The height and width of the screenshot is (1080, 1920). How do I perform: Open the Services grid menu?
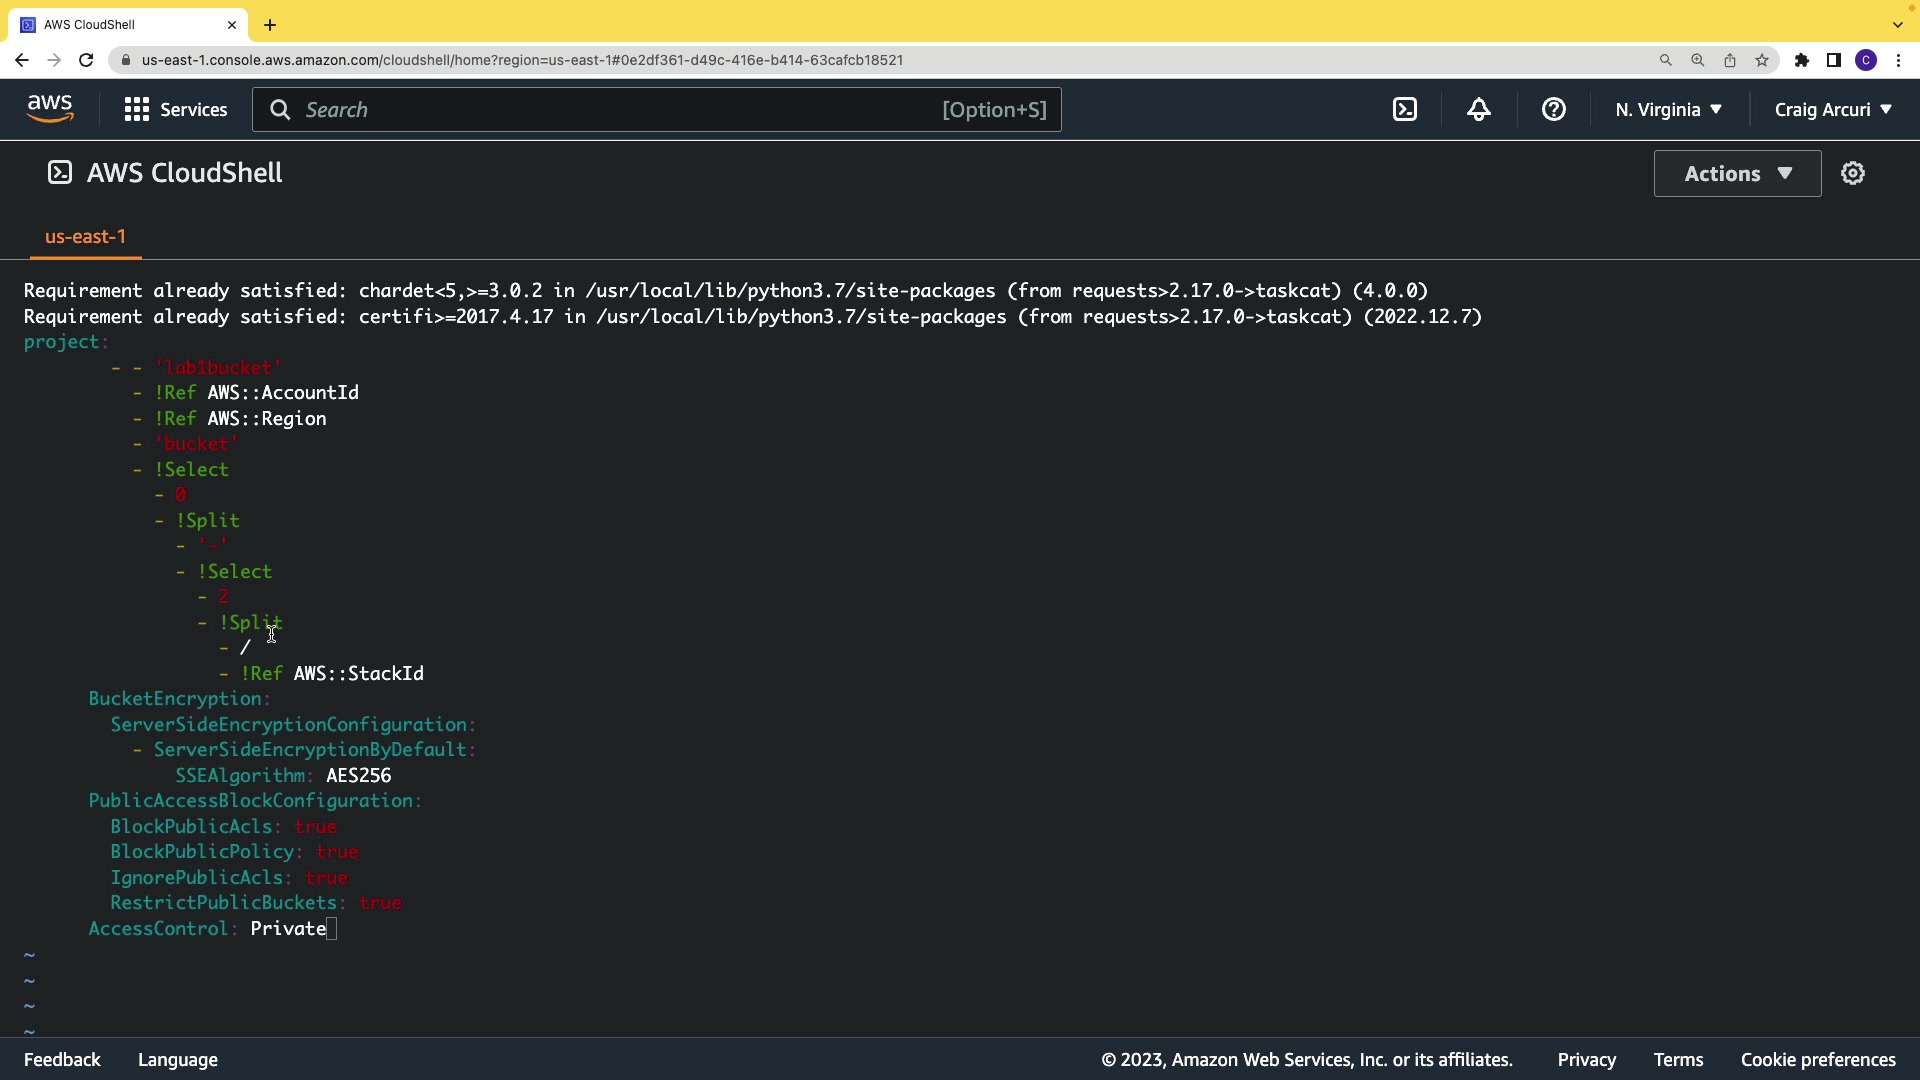[176, 110]
